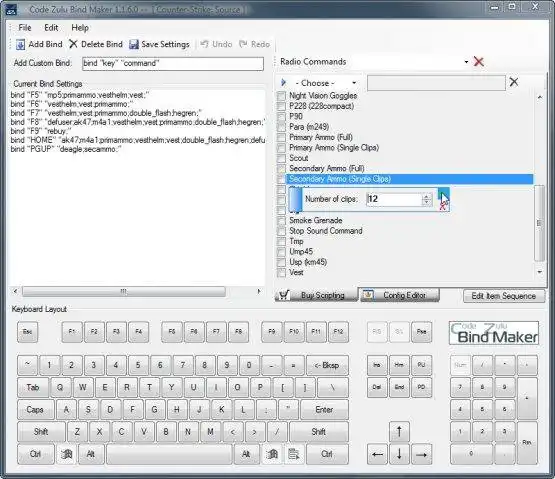Switch to the Config Editor tab
Viewport: 555px width, 479px height.
coord(399,295)
